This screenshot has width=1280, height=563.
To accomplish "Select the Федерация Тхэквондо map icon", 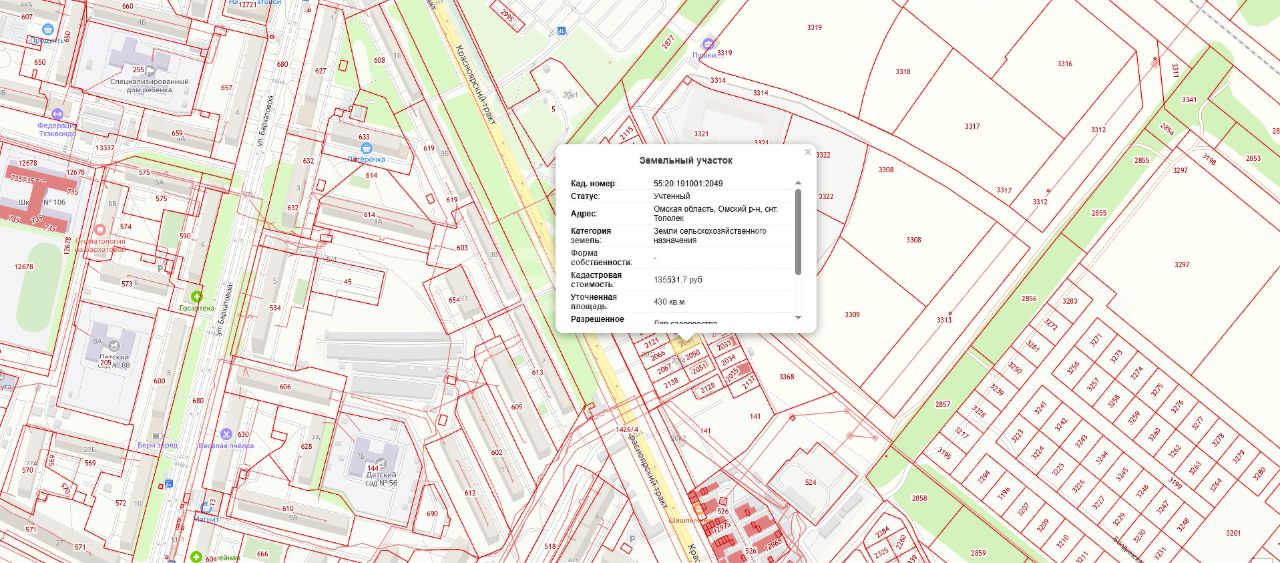I will (58, 114).
